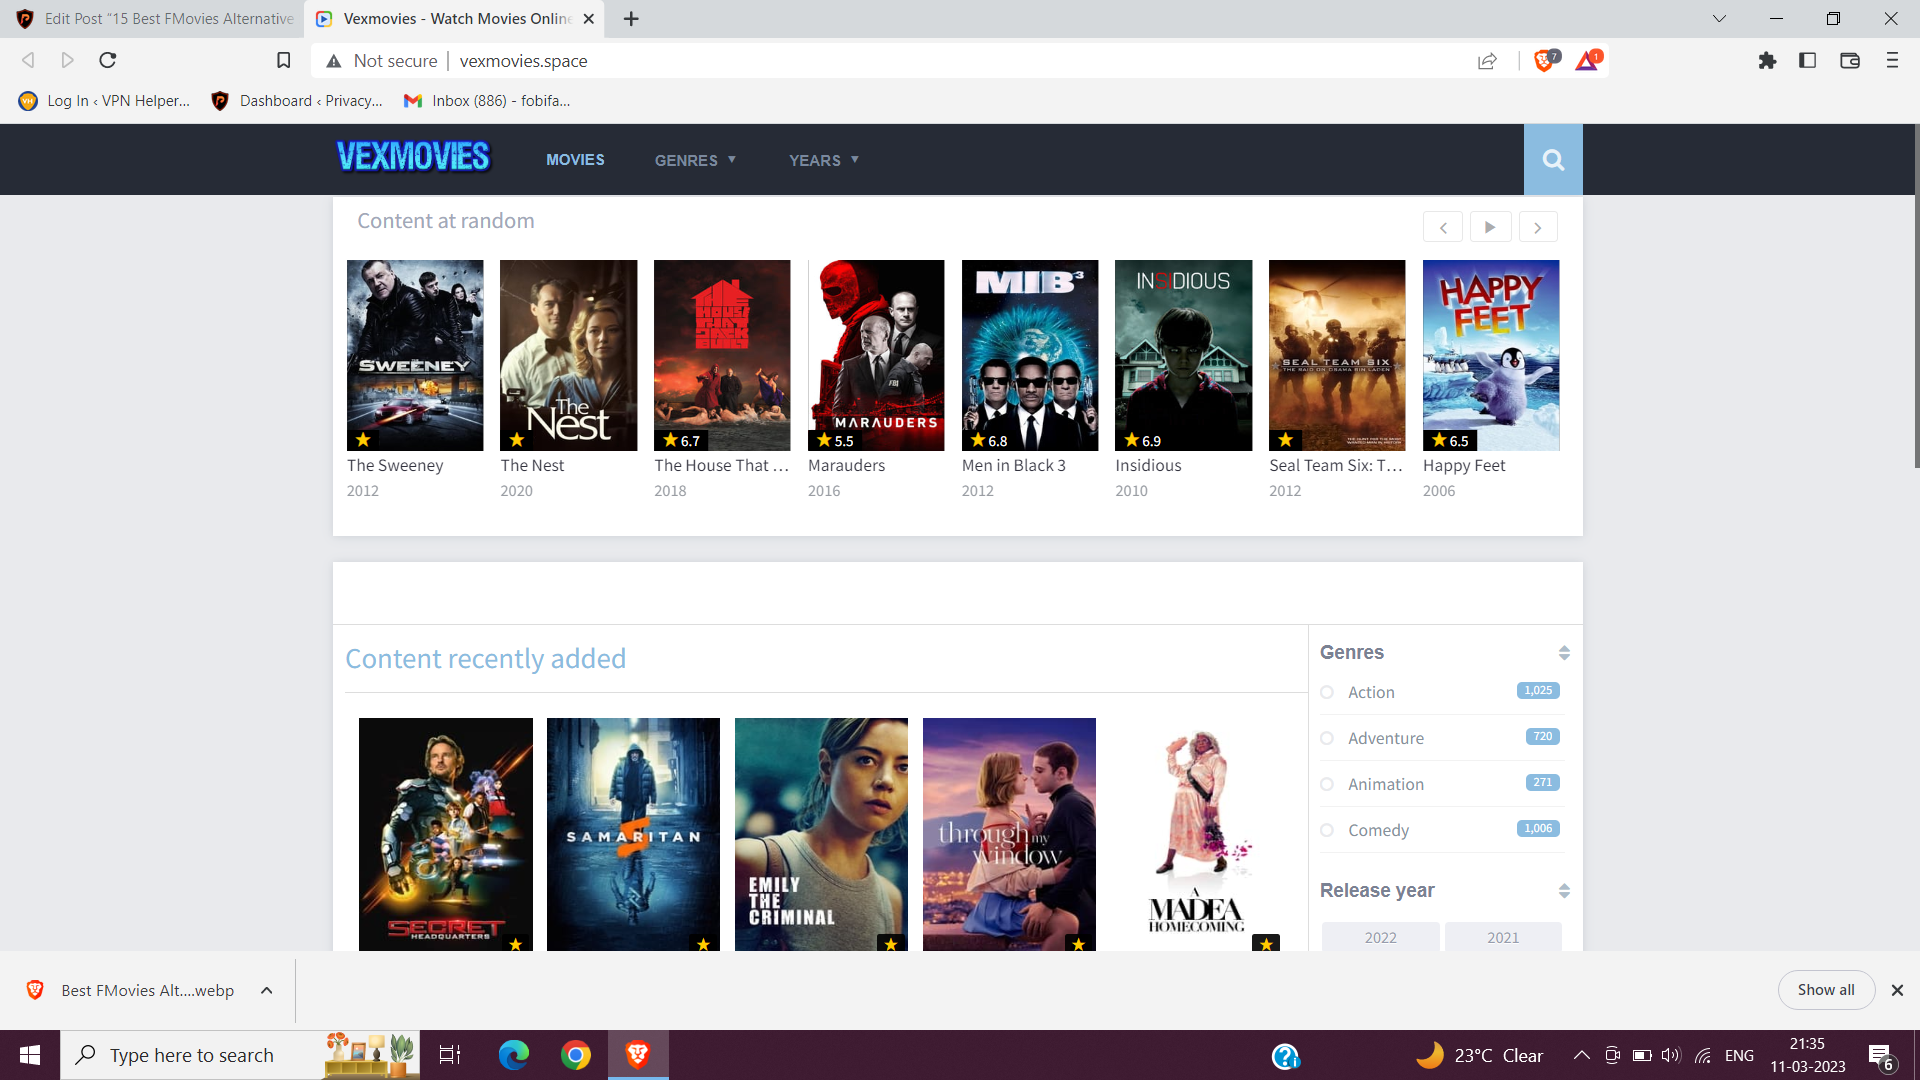Click Show all downloads button
The width and height of the screenshot is (1920, 1080).
tap(1826, 990)
